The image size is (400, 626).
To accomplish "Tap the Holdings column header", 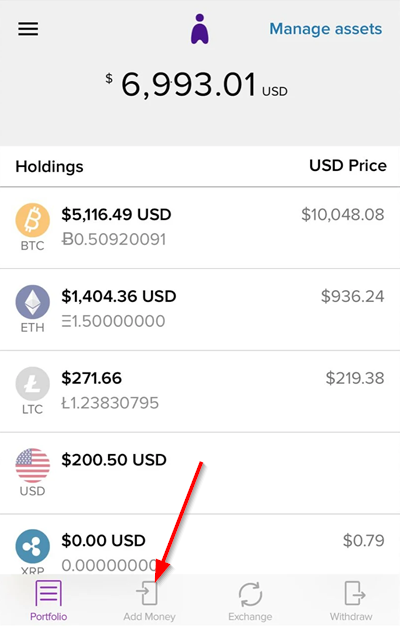I will 50,166.
